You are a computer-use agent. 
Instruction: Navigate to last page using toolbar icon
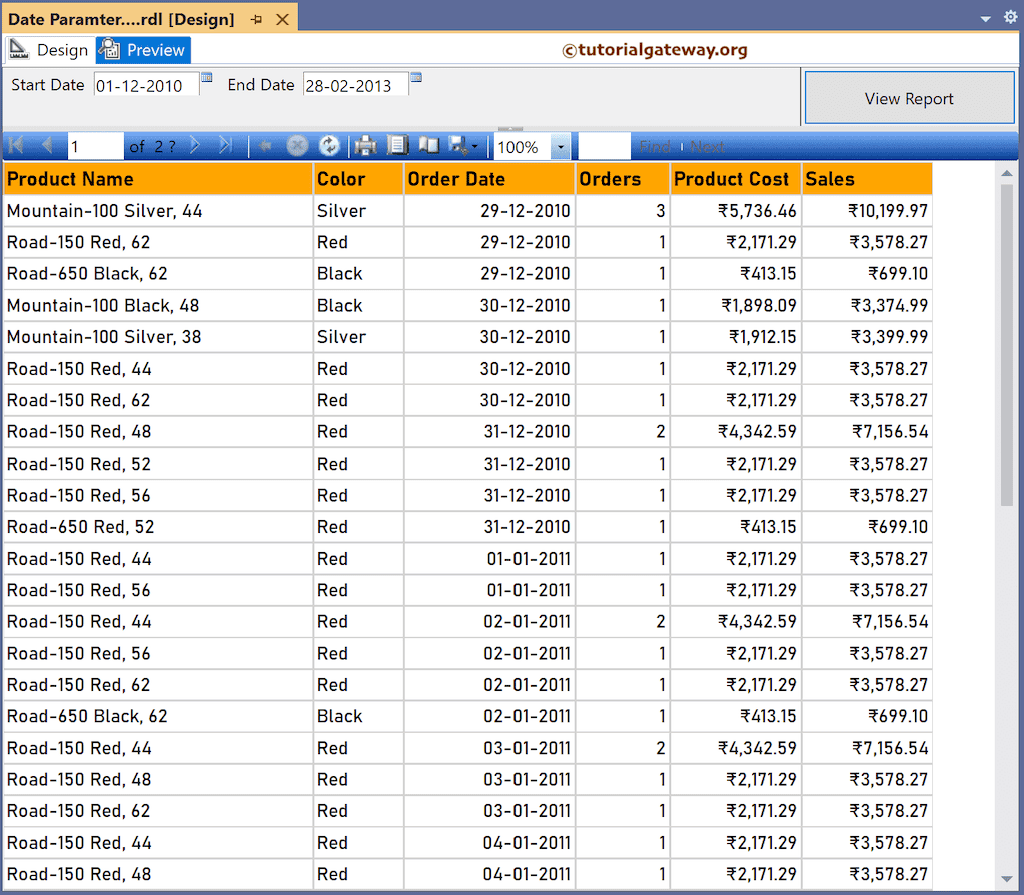(x=223, y=146)
